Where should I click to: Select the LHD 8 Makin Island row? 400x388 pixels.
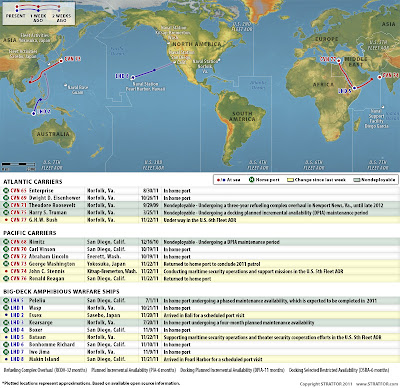[x=200, y=359]
